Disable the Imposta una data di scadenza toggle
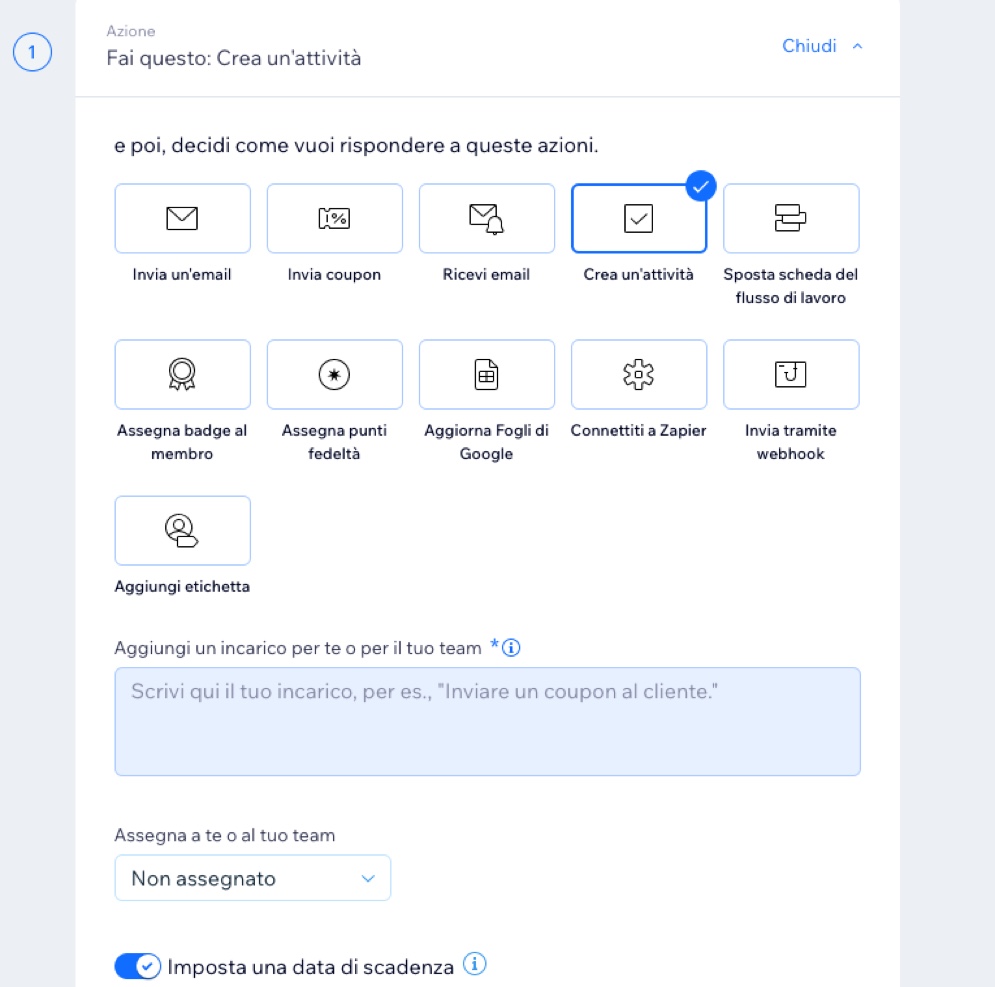 click(137, 966)
